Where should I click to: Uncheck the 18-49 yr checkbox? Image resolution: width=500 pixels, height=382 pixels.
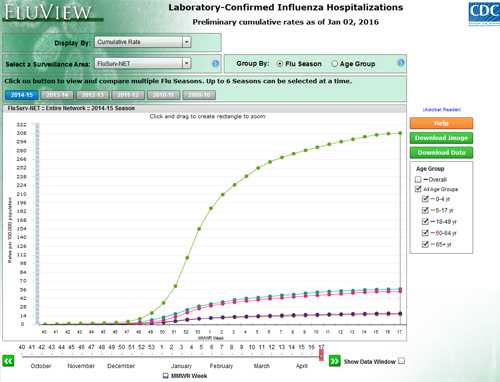click(425, 222)
